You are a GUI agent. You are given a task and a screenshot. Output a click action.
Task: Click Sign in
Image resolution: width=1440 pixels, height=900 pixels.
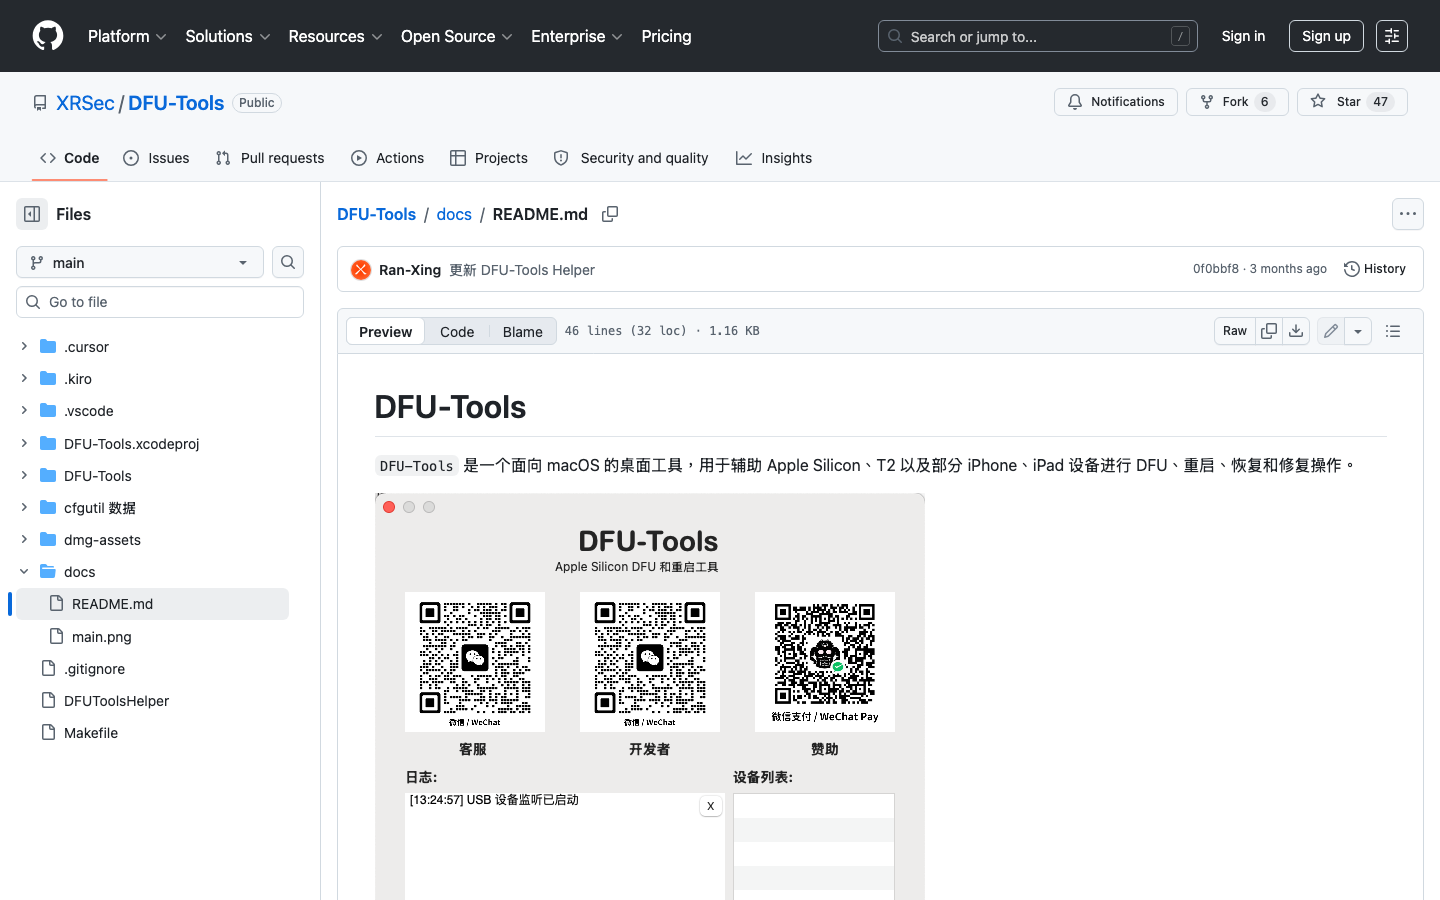tap(1243, 36)
